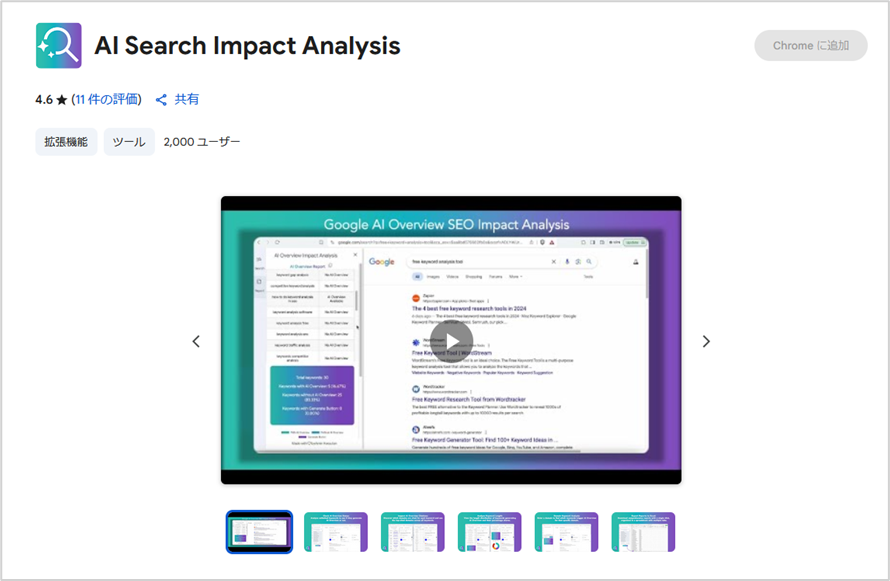The width and height of the screenshot is (890, 581).
Task: Click the AI Search Impact Analysis title
Action: click(x=247, y=46)
